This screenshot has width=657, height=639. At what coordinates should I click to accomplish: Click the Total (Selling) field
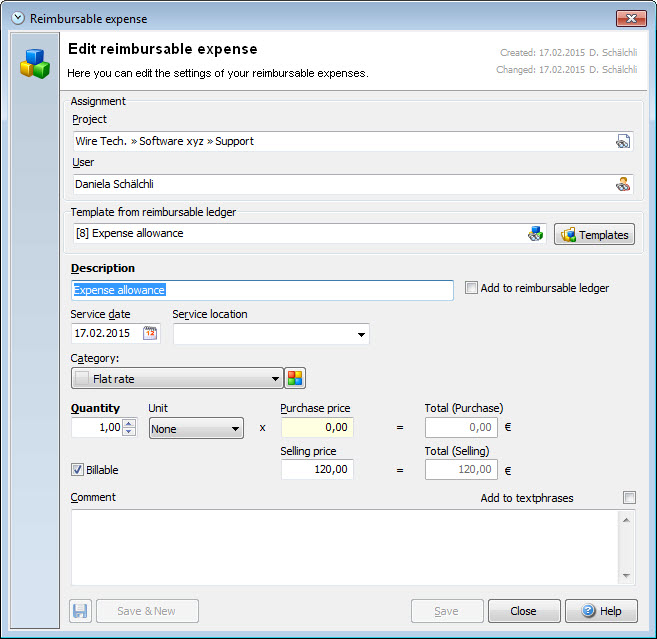(x=461, y=469)
